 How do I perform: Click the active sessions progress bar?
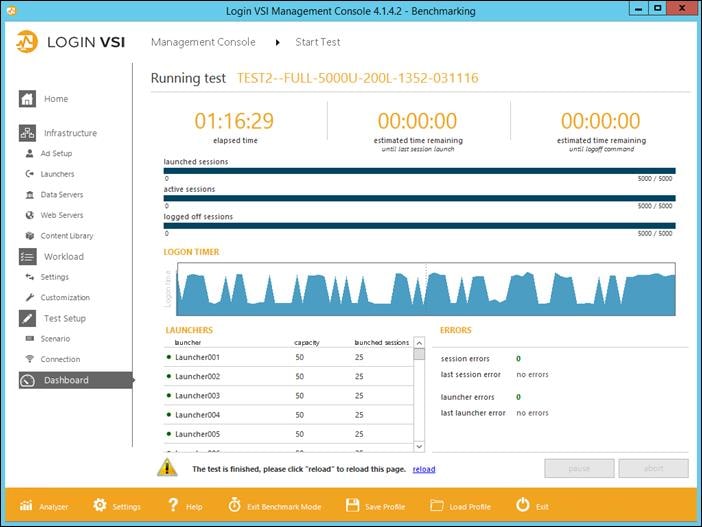click(419, 198)
